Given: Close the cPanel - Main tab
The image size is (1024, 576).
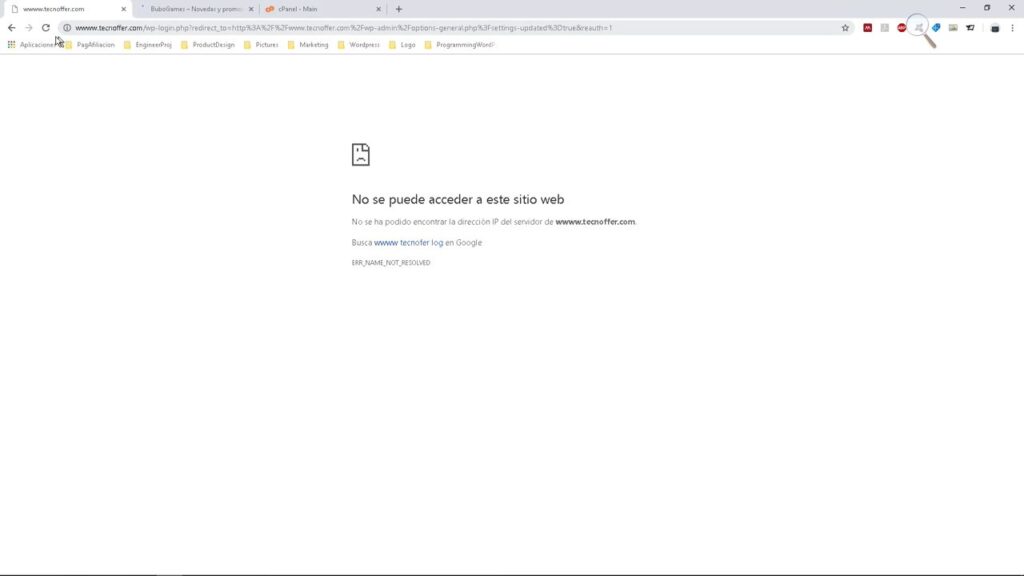Looking at the screenshot, I should click(x=378, y=9).
